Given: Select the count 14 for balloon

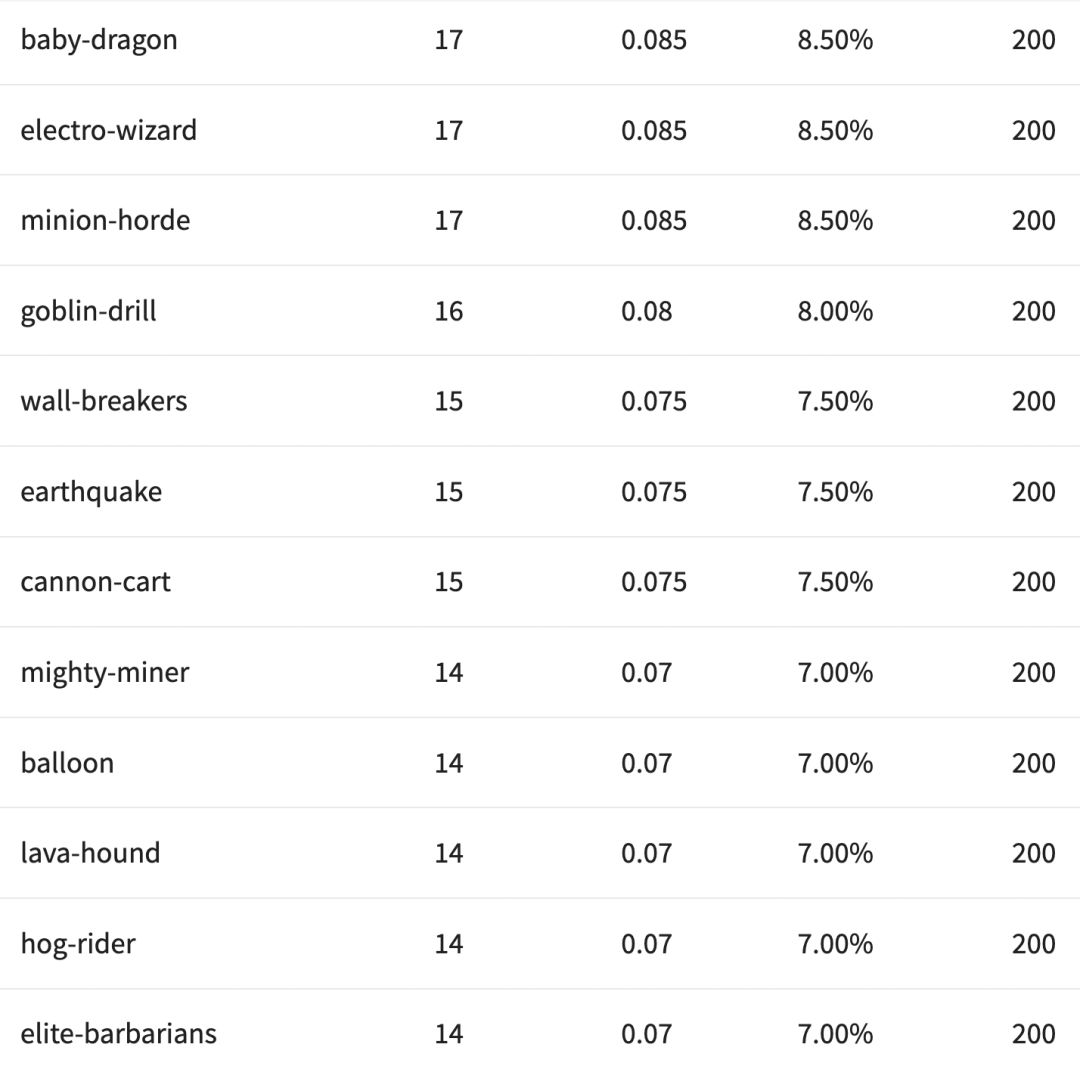Looking at the screenshot, I should click(449, 763).
